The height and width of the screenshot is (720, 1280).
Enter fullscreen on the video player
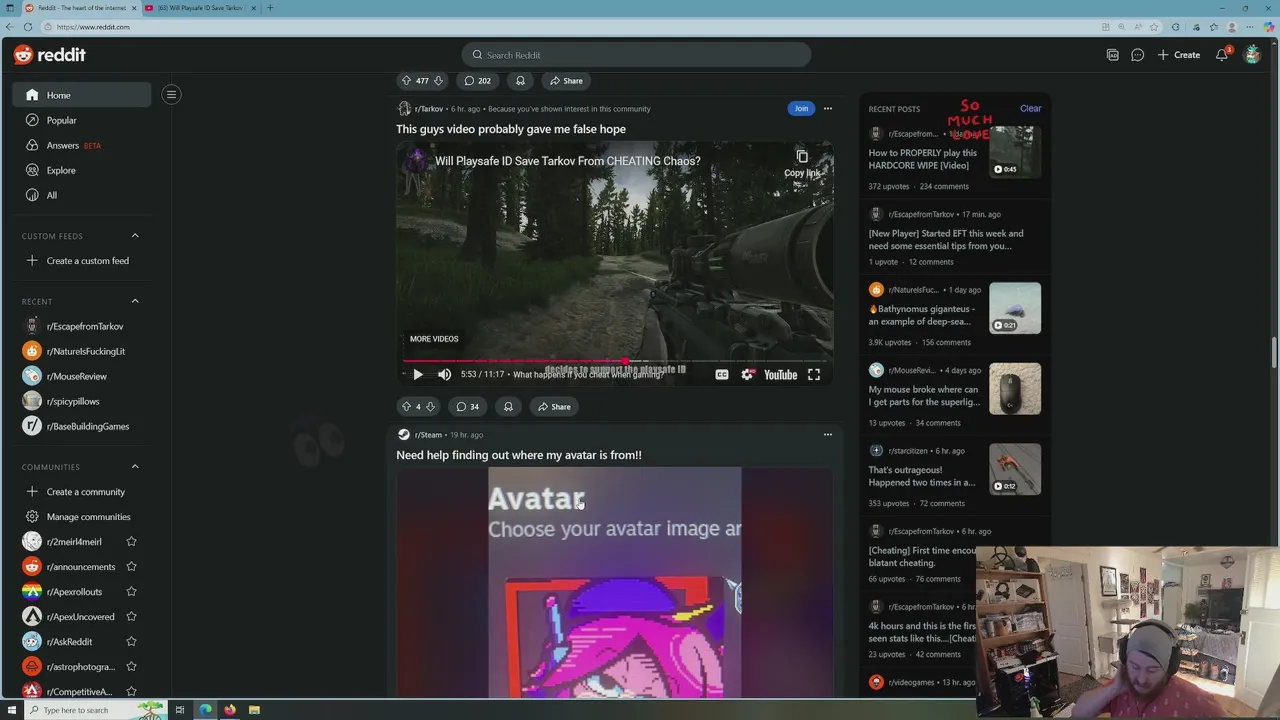[814, 375]
